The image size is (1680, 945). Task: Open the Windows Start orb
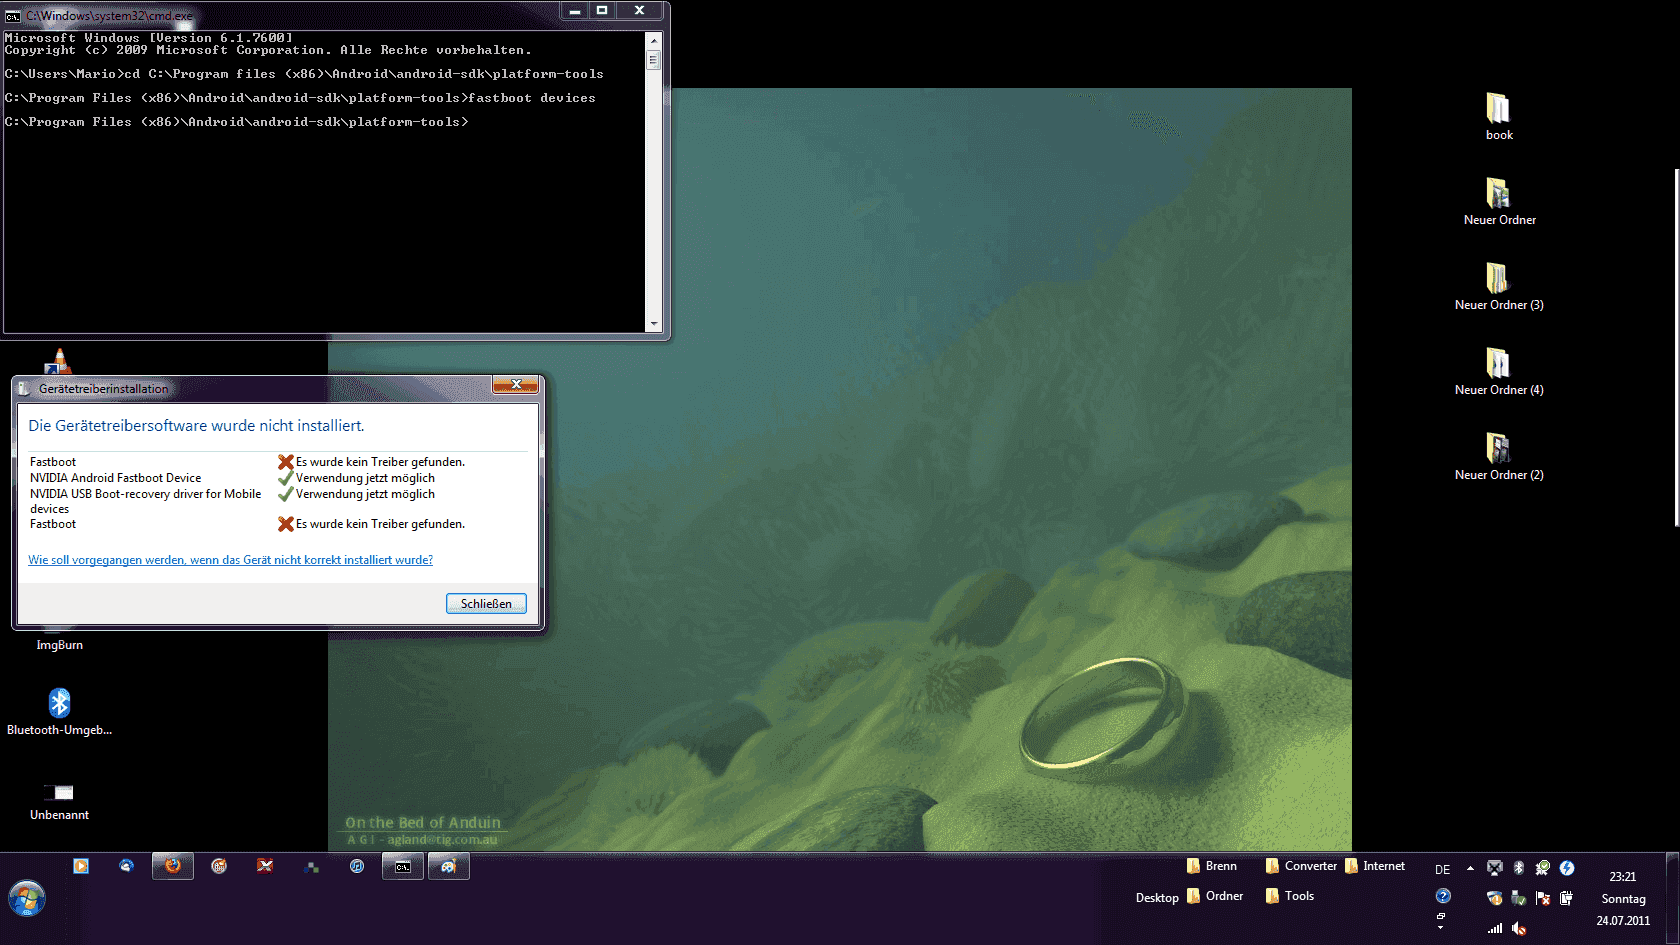point(27,898)
